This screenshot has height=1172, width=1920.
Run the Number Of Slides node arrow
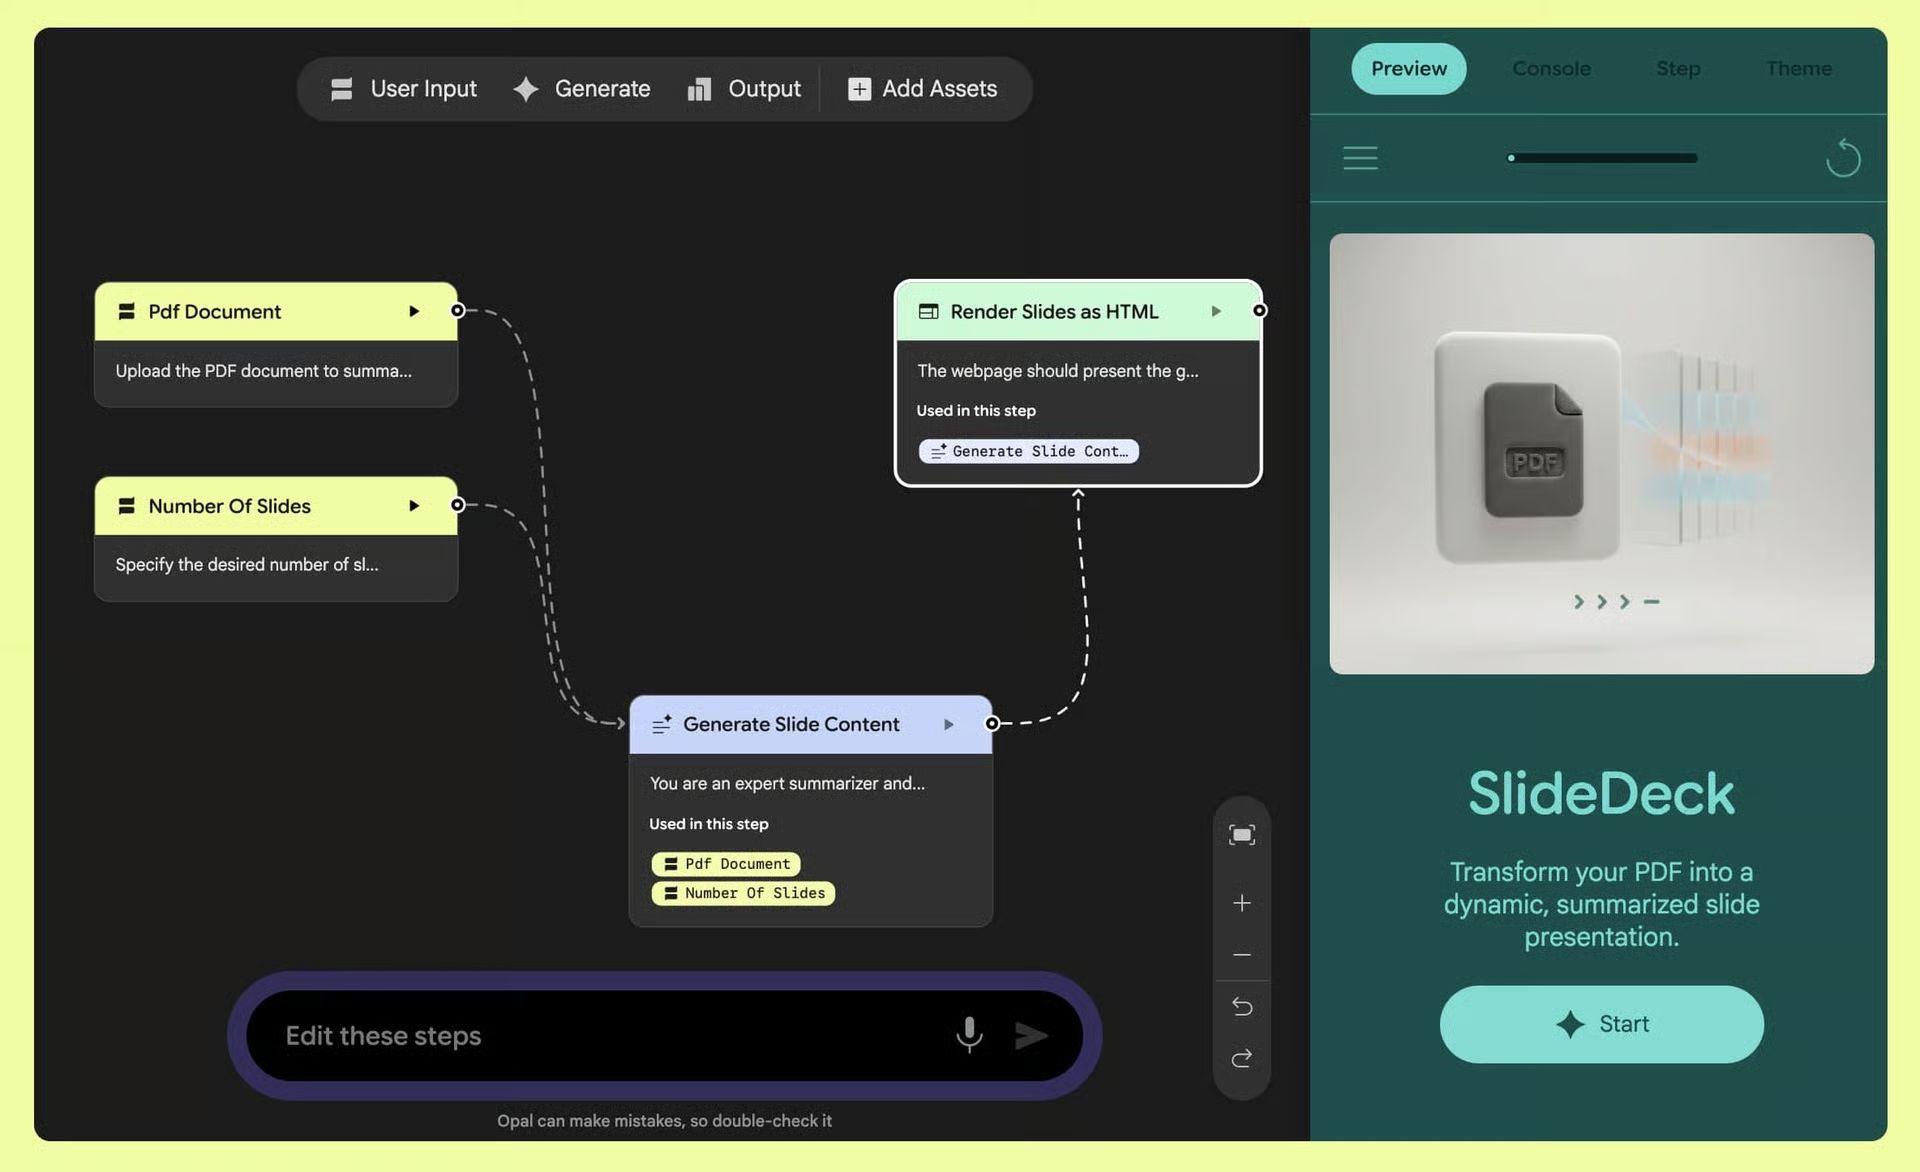(x=413, y=506)
